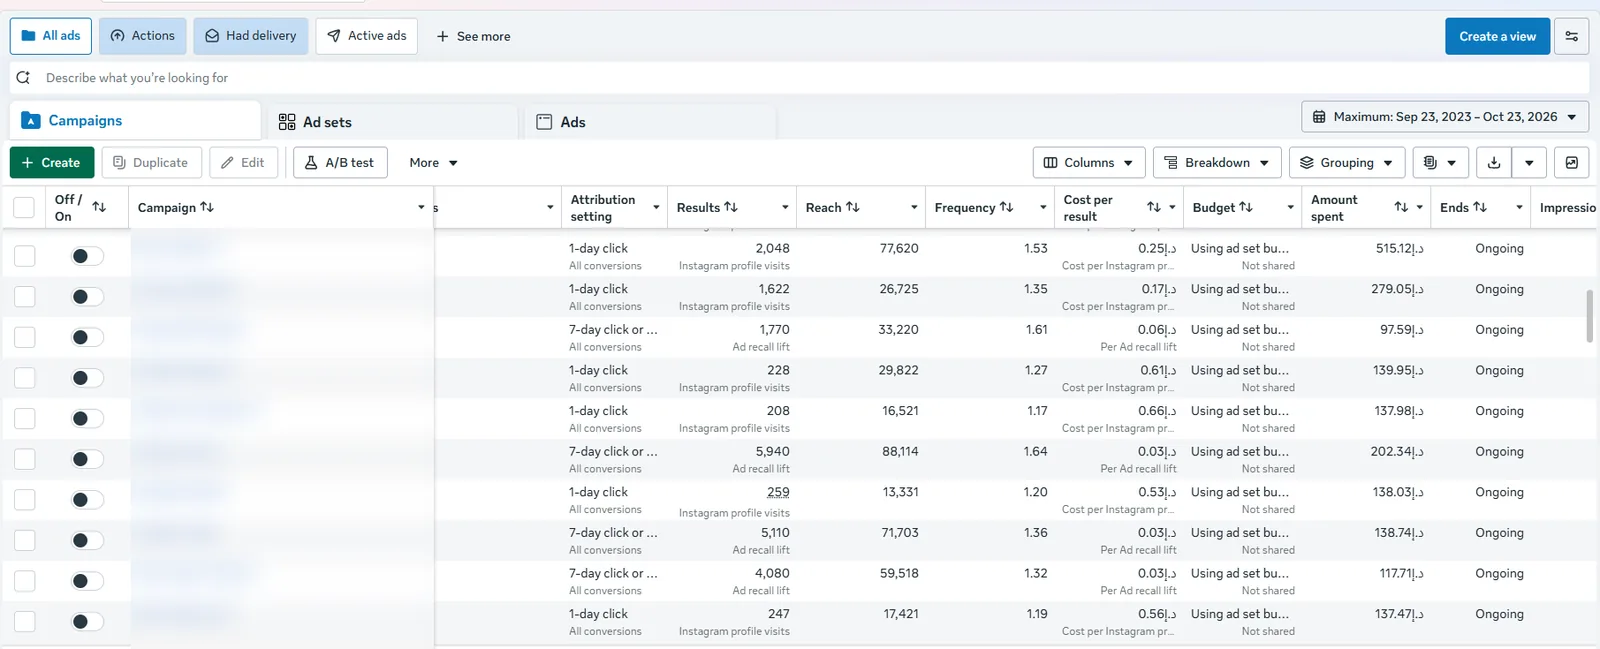Click the vertical table scrollbar
The width and height of the screenshot is (1600, 649).
coord(1589,316)
